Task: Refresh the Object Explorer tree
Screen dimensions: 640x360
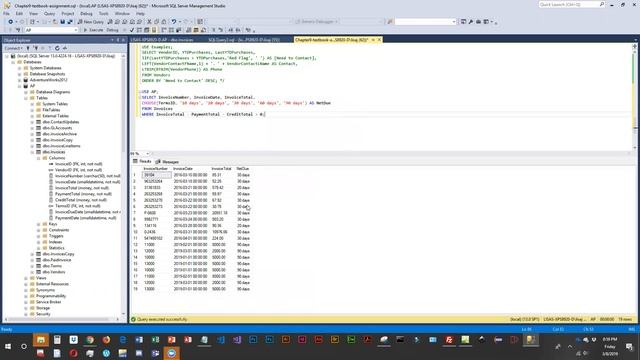Action: click(57, 48)
